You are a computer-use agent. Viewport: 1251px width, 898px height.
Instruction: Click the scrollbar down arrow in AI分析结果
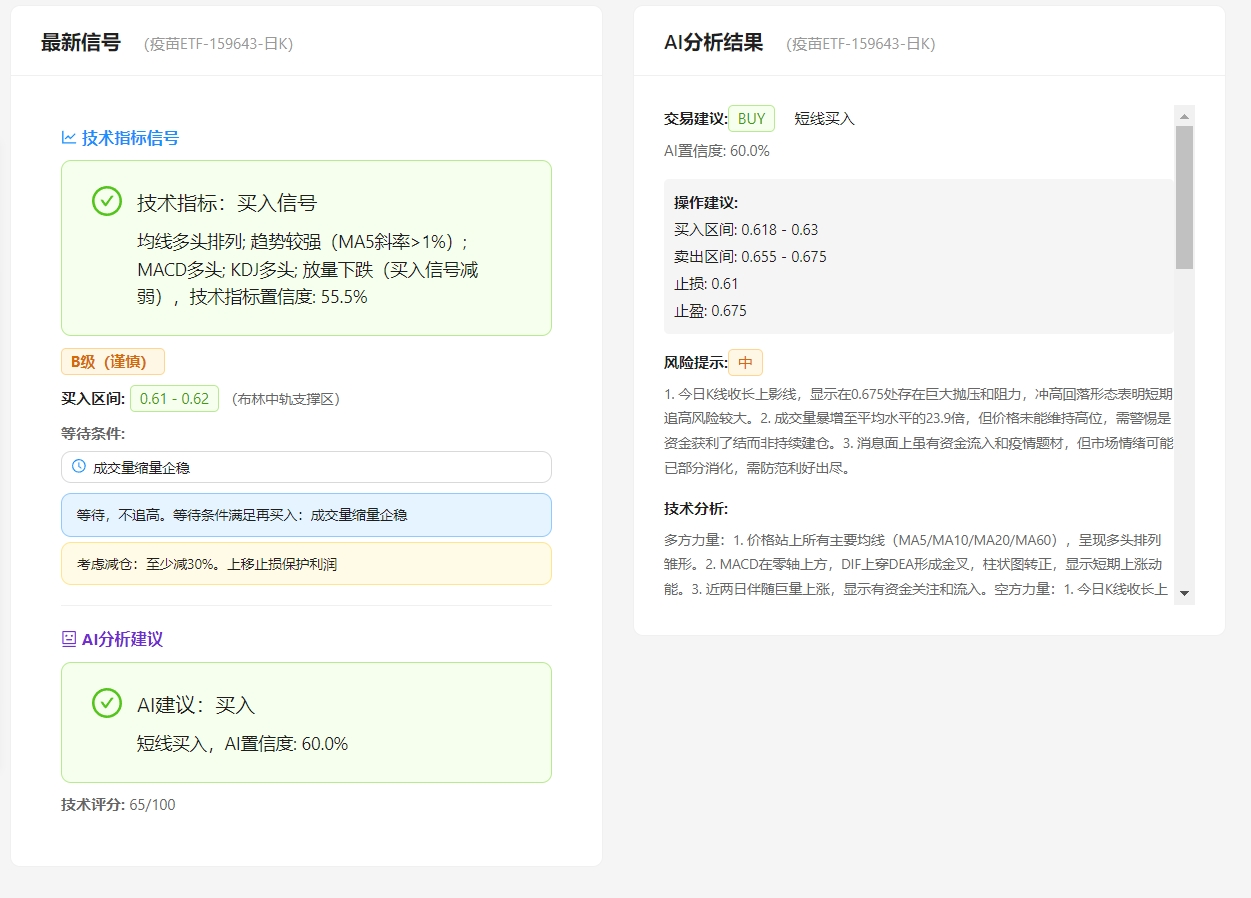click(x=1185, y=593)
